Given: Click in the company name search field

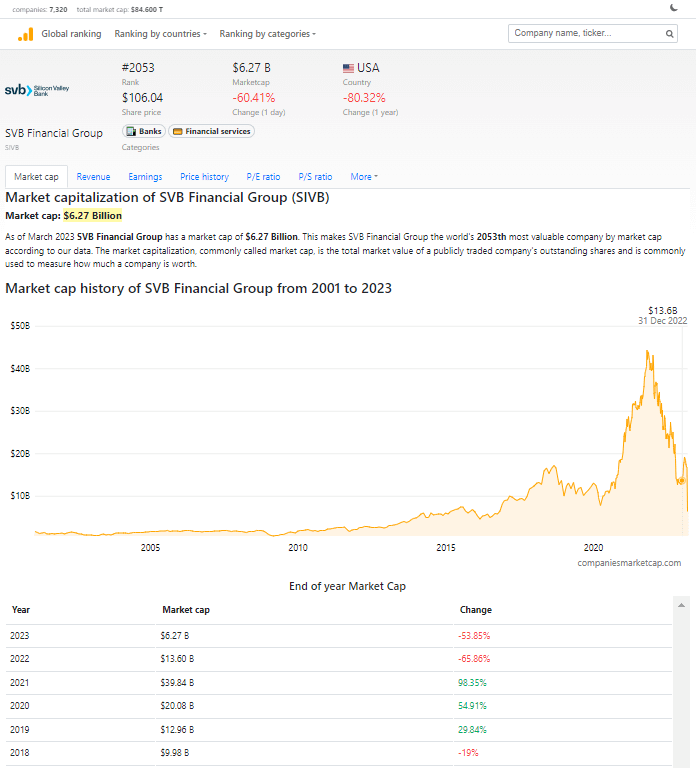Looking at the screenshot, I should [585, 34].
